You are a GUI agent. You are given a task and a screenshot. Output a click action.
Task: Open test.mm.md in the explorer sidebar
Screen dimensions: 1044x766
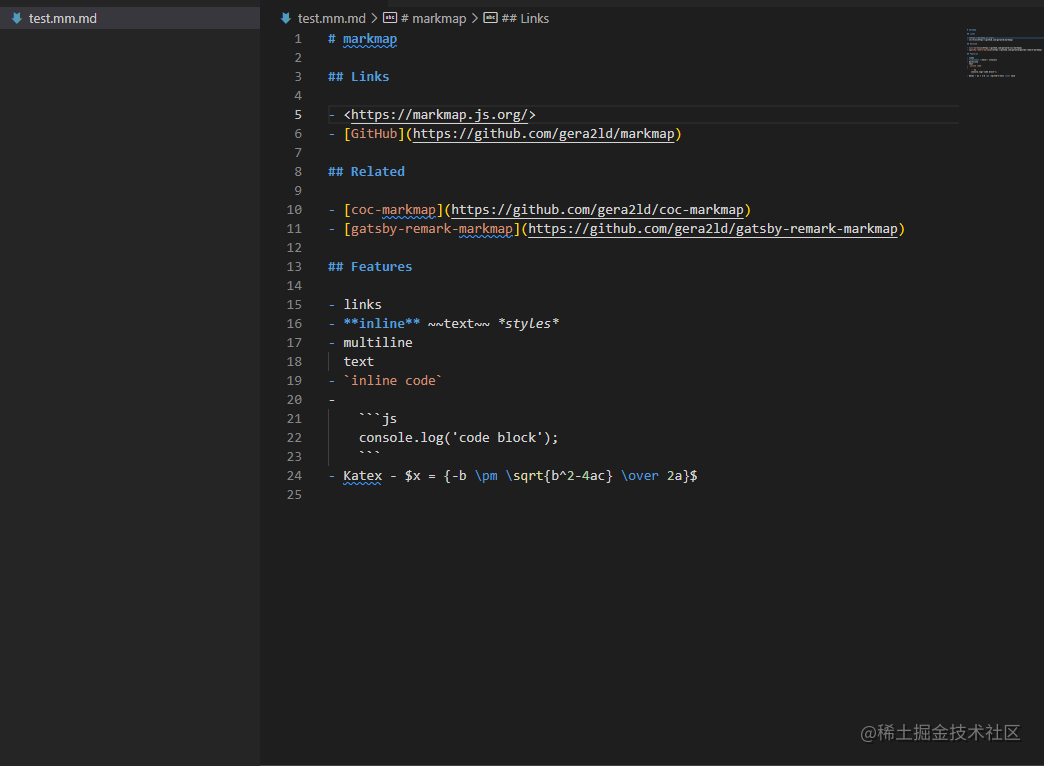[62, 18]
